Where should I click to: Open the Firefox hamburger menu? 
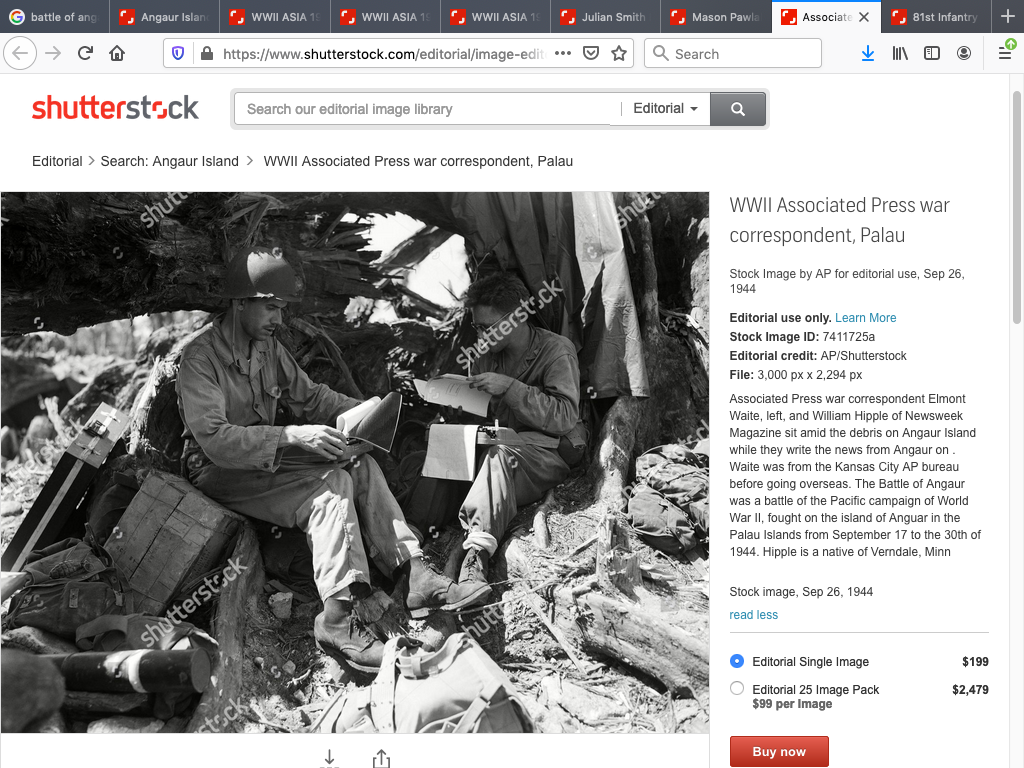[x=1004, y=54]
